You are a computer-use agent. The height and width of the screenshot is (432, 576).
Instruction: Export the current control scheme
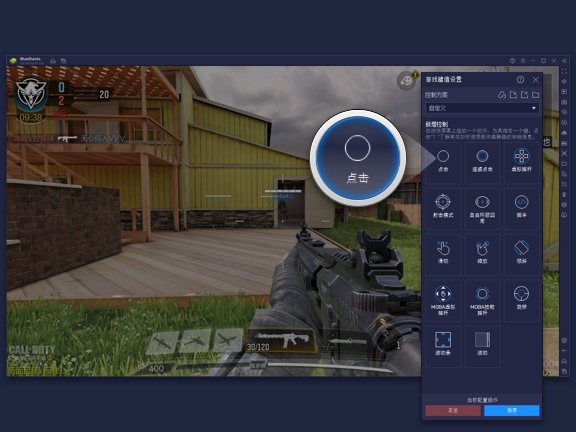pyautogui.click(x=525, y=95)
